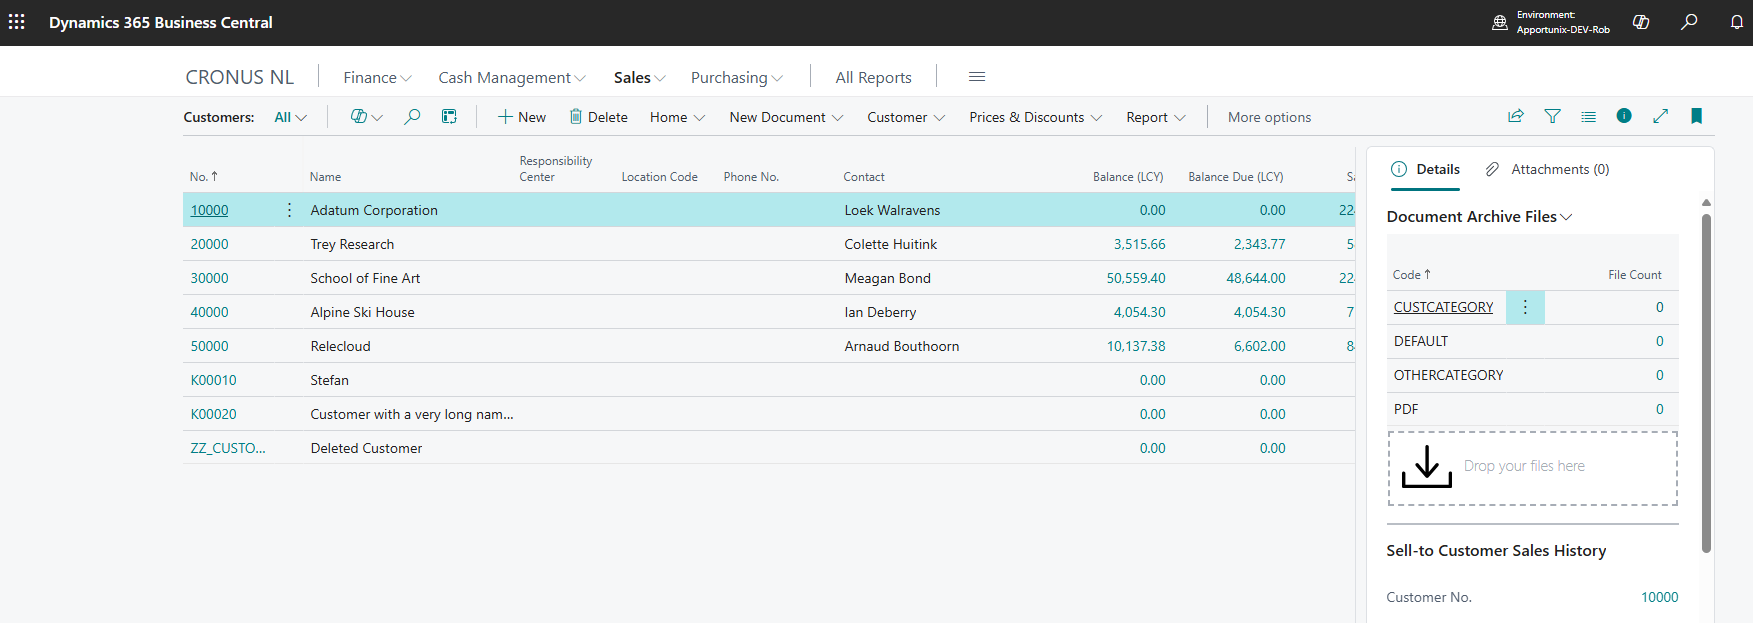Open the Customer action dropdown

click(906, 117)
